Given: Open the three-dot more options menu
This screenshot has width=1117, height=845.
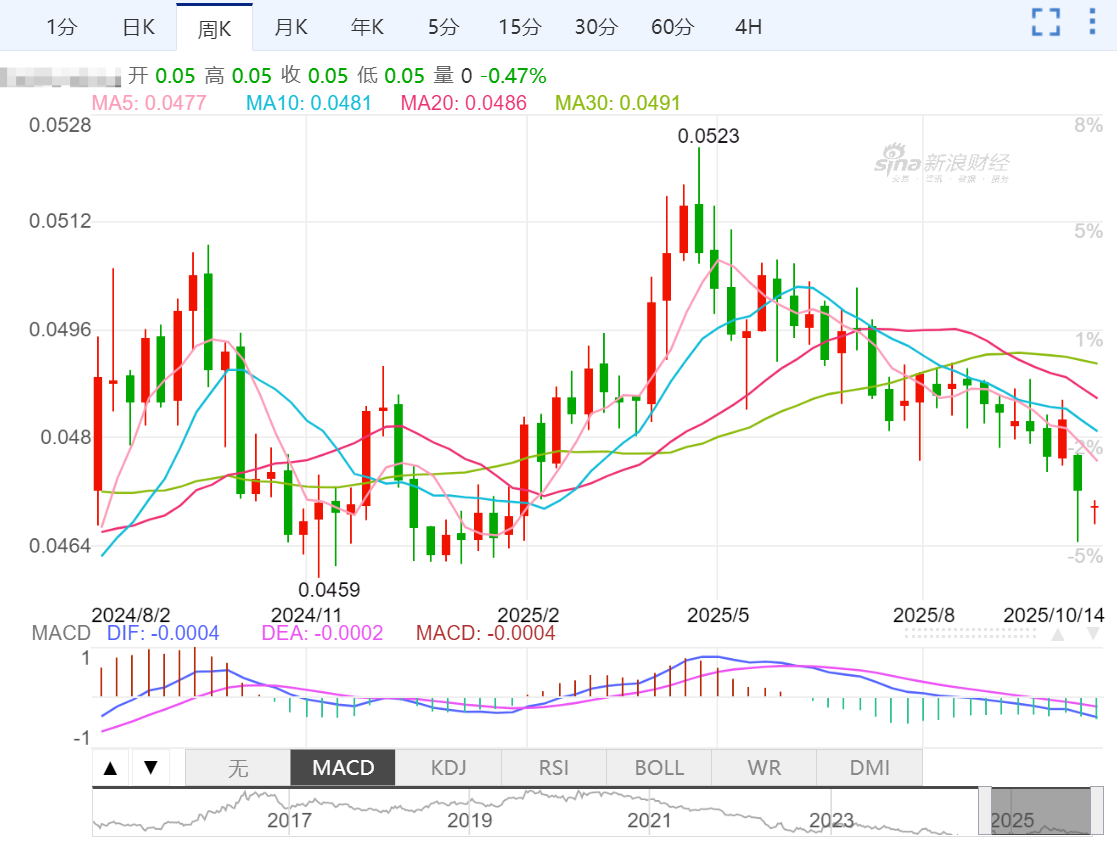Looking at the screenshot, I should coord(1091,23).
